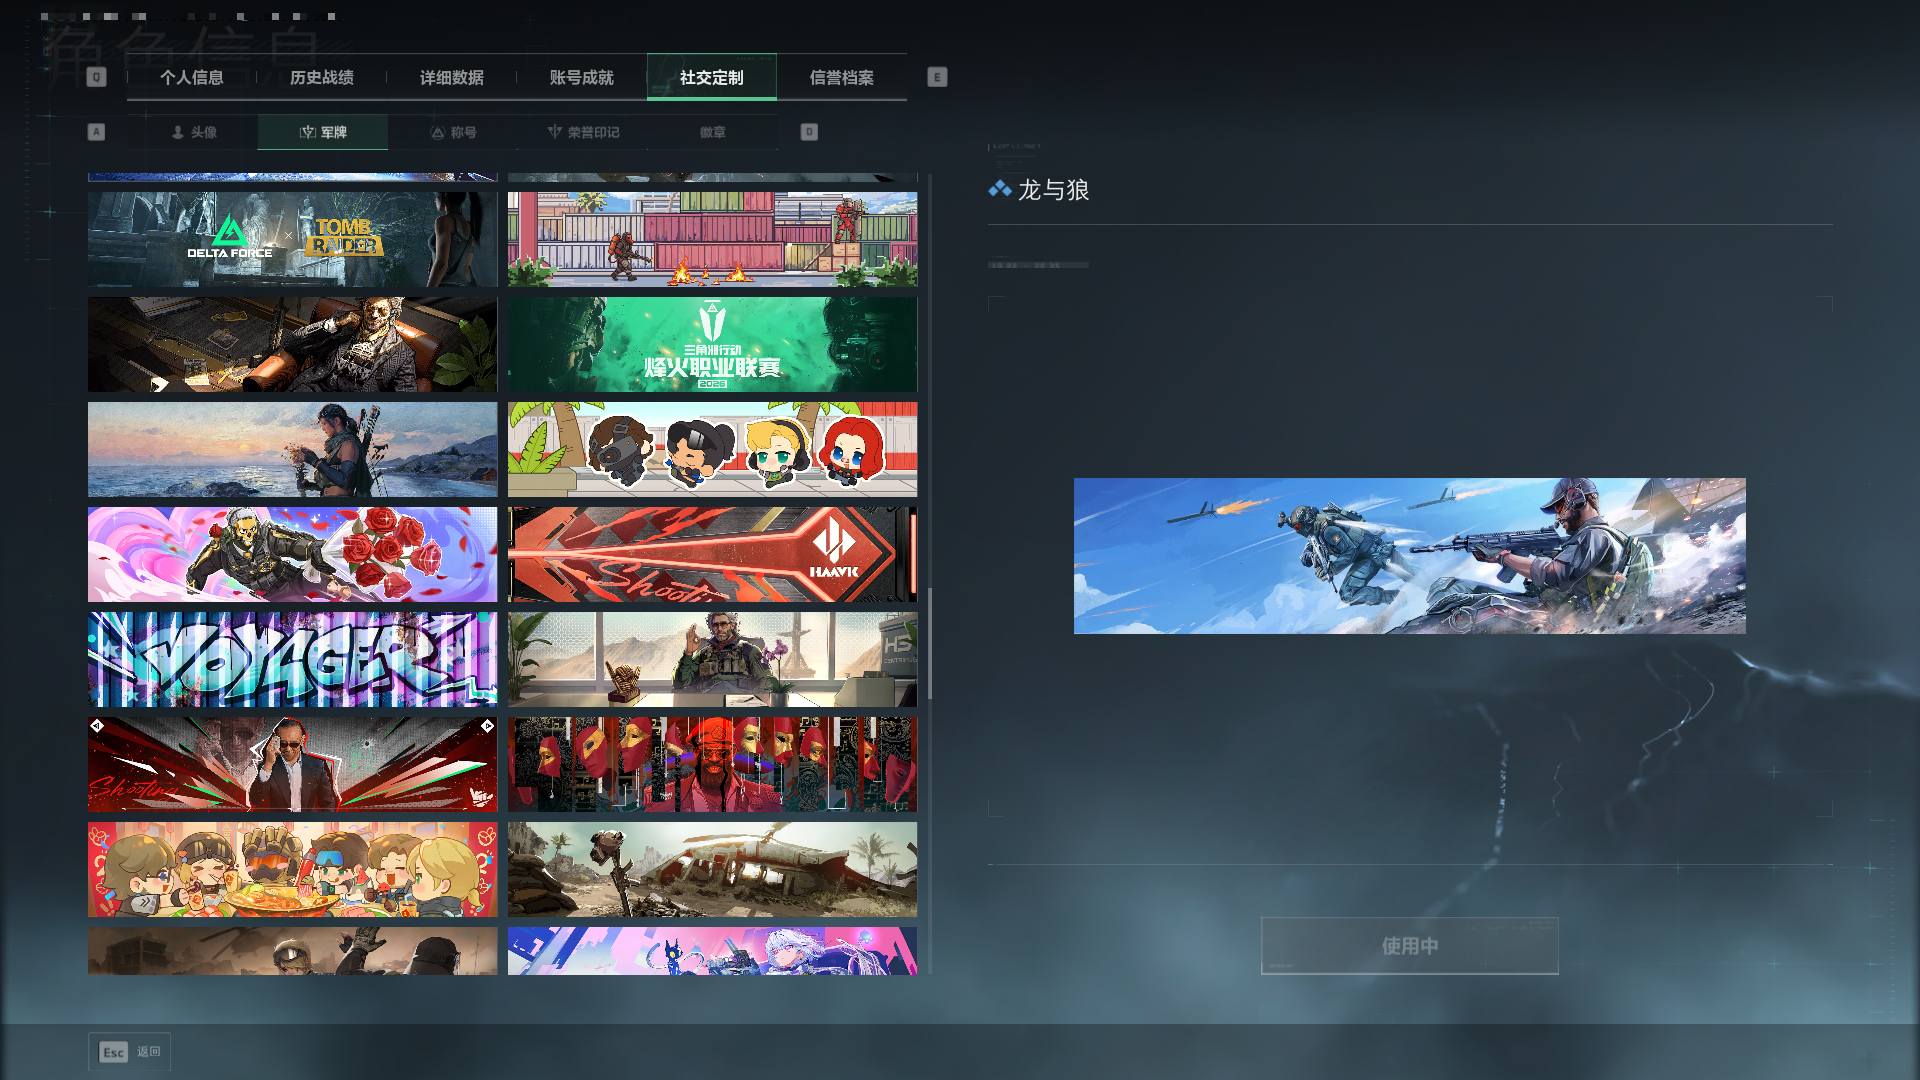1920x1080 pixels.
Task: Open the 荣誉印记 sub-tab
Action: point(583,132)
